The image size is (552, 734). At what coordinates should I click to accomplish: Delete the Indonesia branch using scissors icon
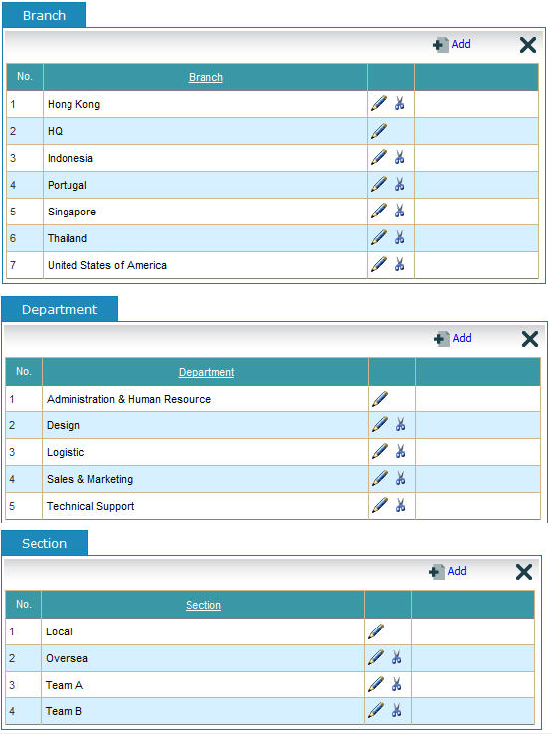point(399,157)
